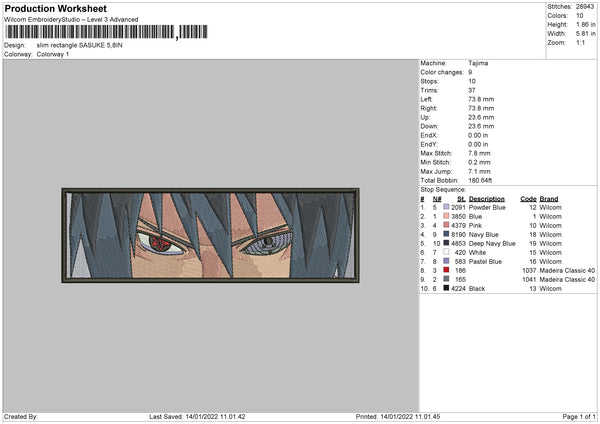Click the Colorway 1 value
This screenshot has width=600, height=424.
coord(53,54)
